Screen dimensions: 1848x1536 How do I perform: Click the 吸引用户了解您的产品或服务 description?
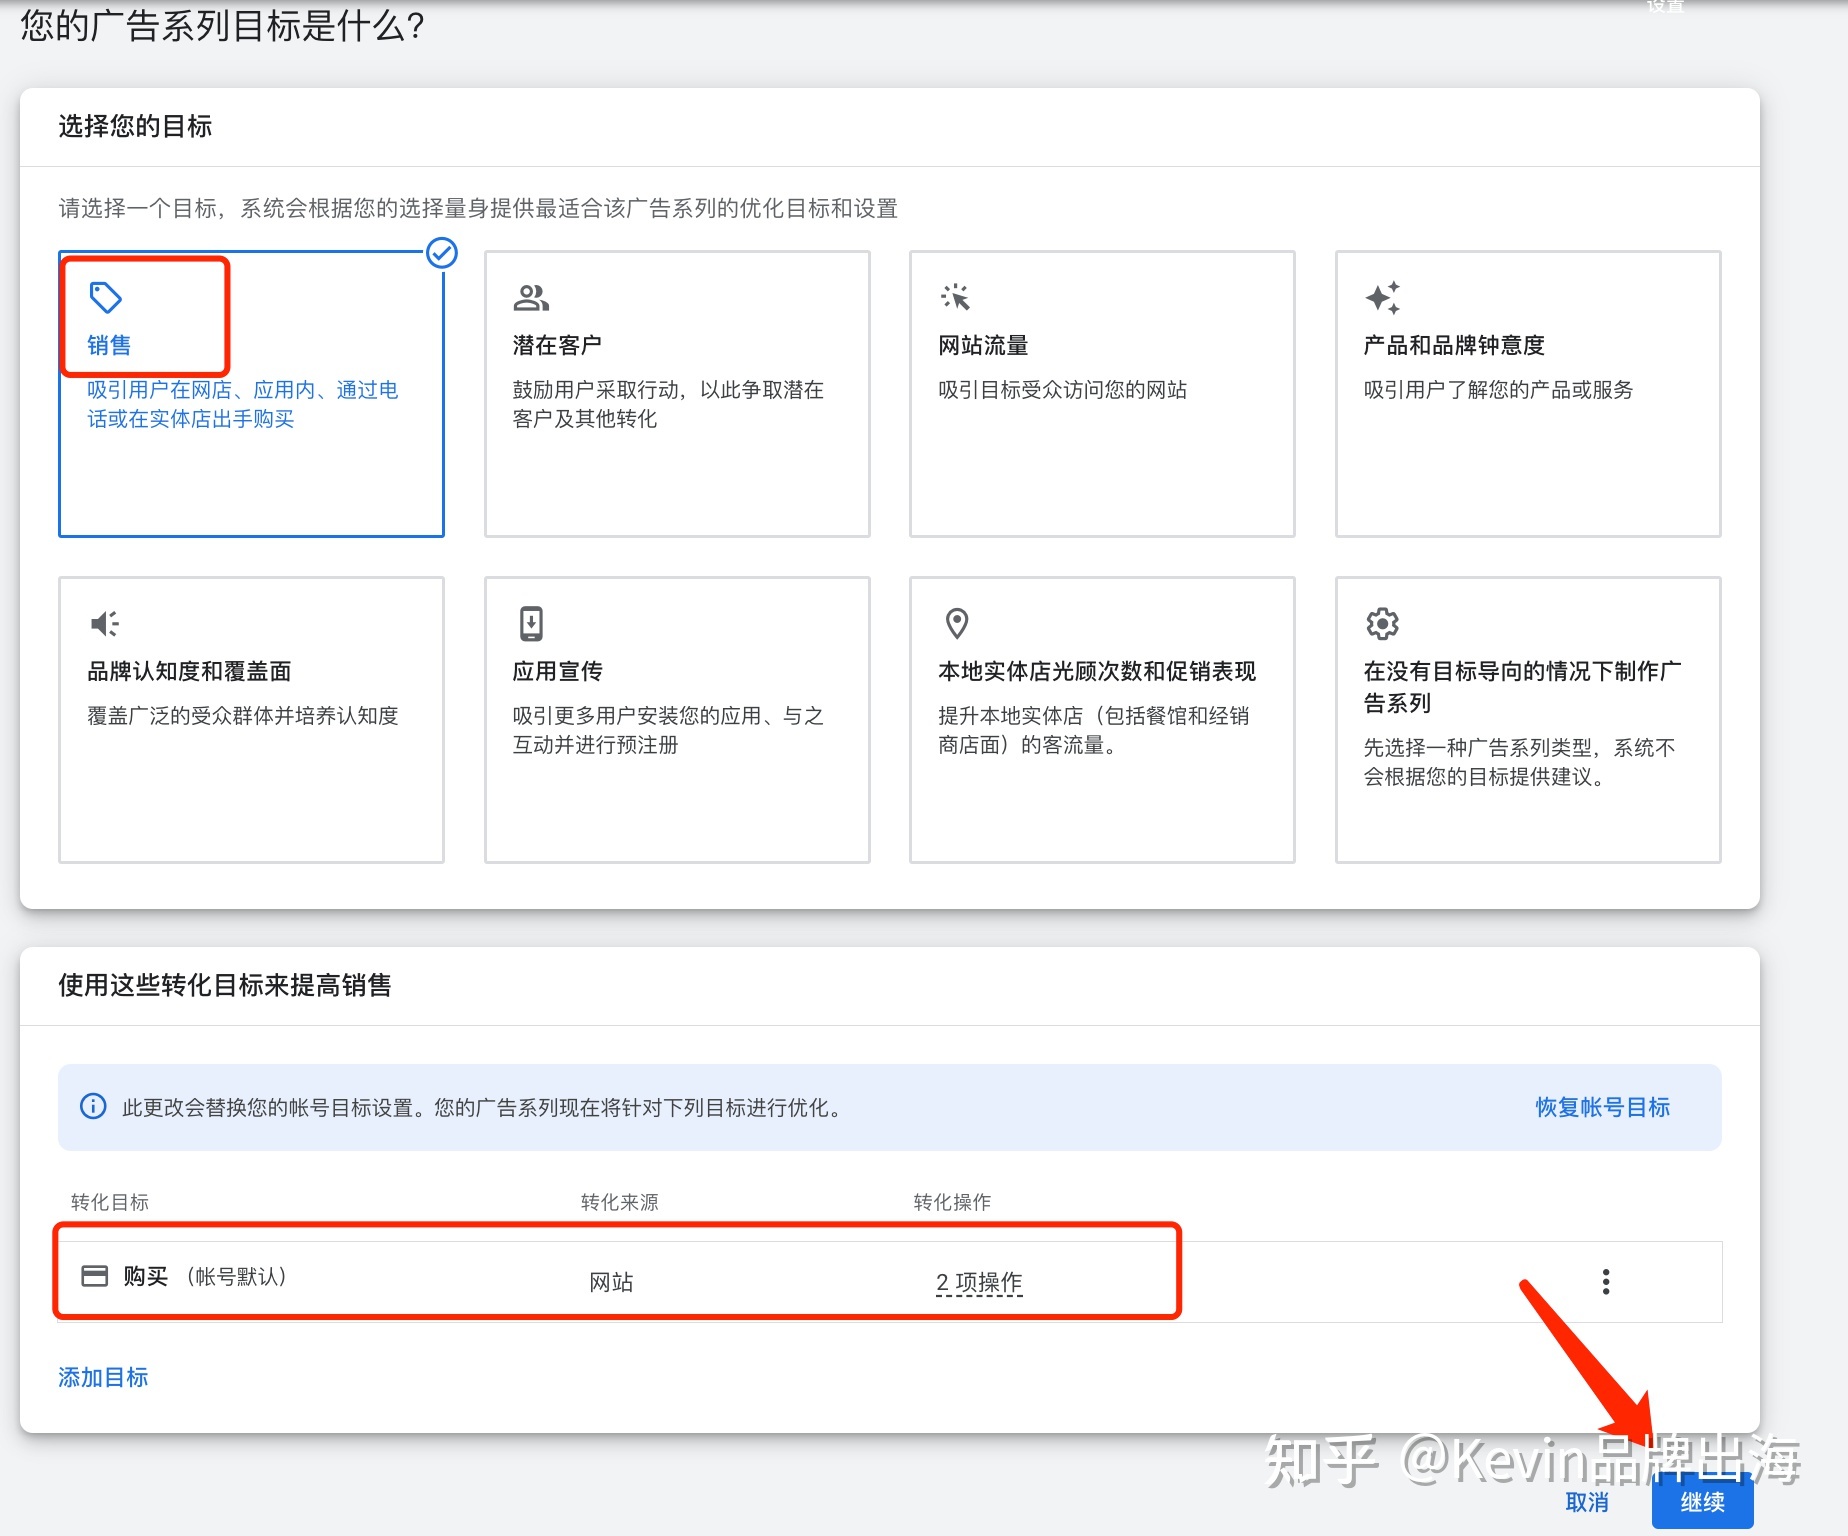pyautogui.click(x=1499, y=390)
